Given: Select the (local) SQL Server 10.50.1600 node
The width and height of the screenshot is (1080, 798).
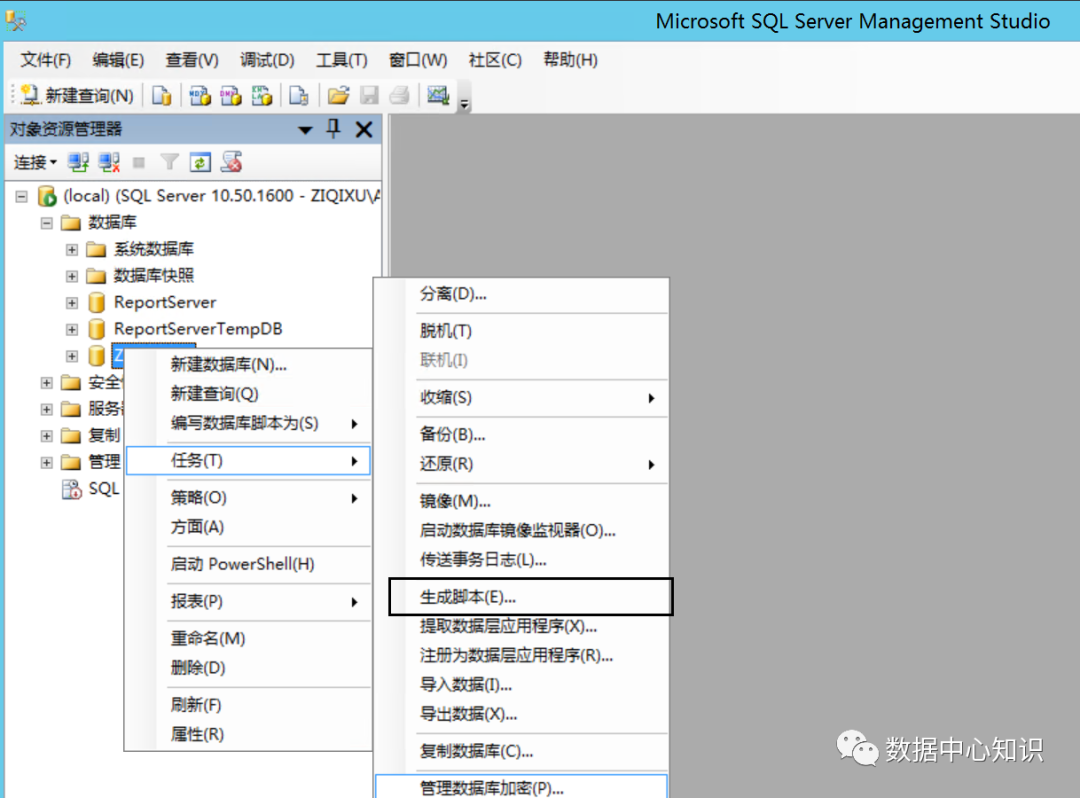Looking at the screenshot, I should click(x=221, y=196).
